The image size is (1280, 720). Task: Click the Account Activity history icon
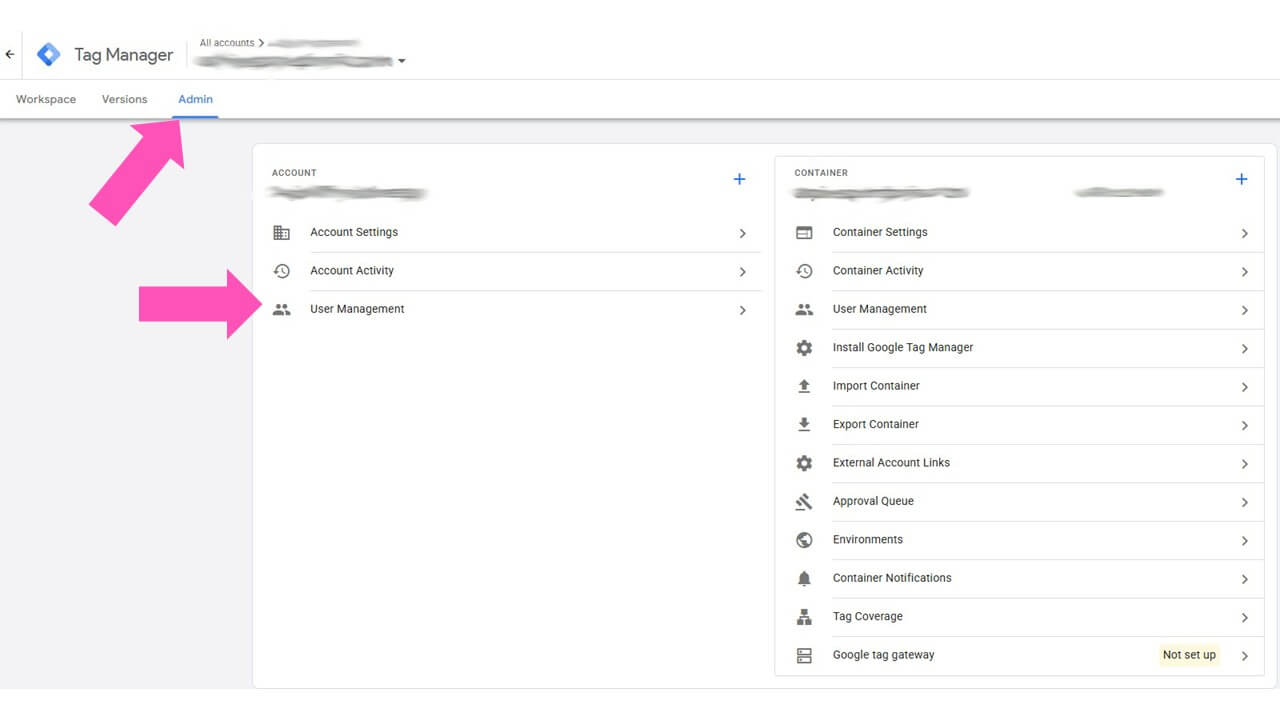tap(282, 271)
